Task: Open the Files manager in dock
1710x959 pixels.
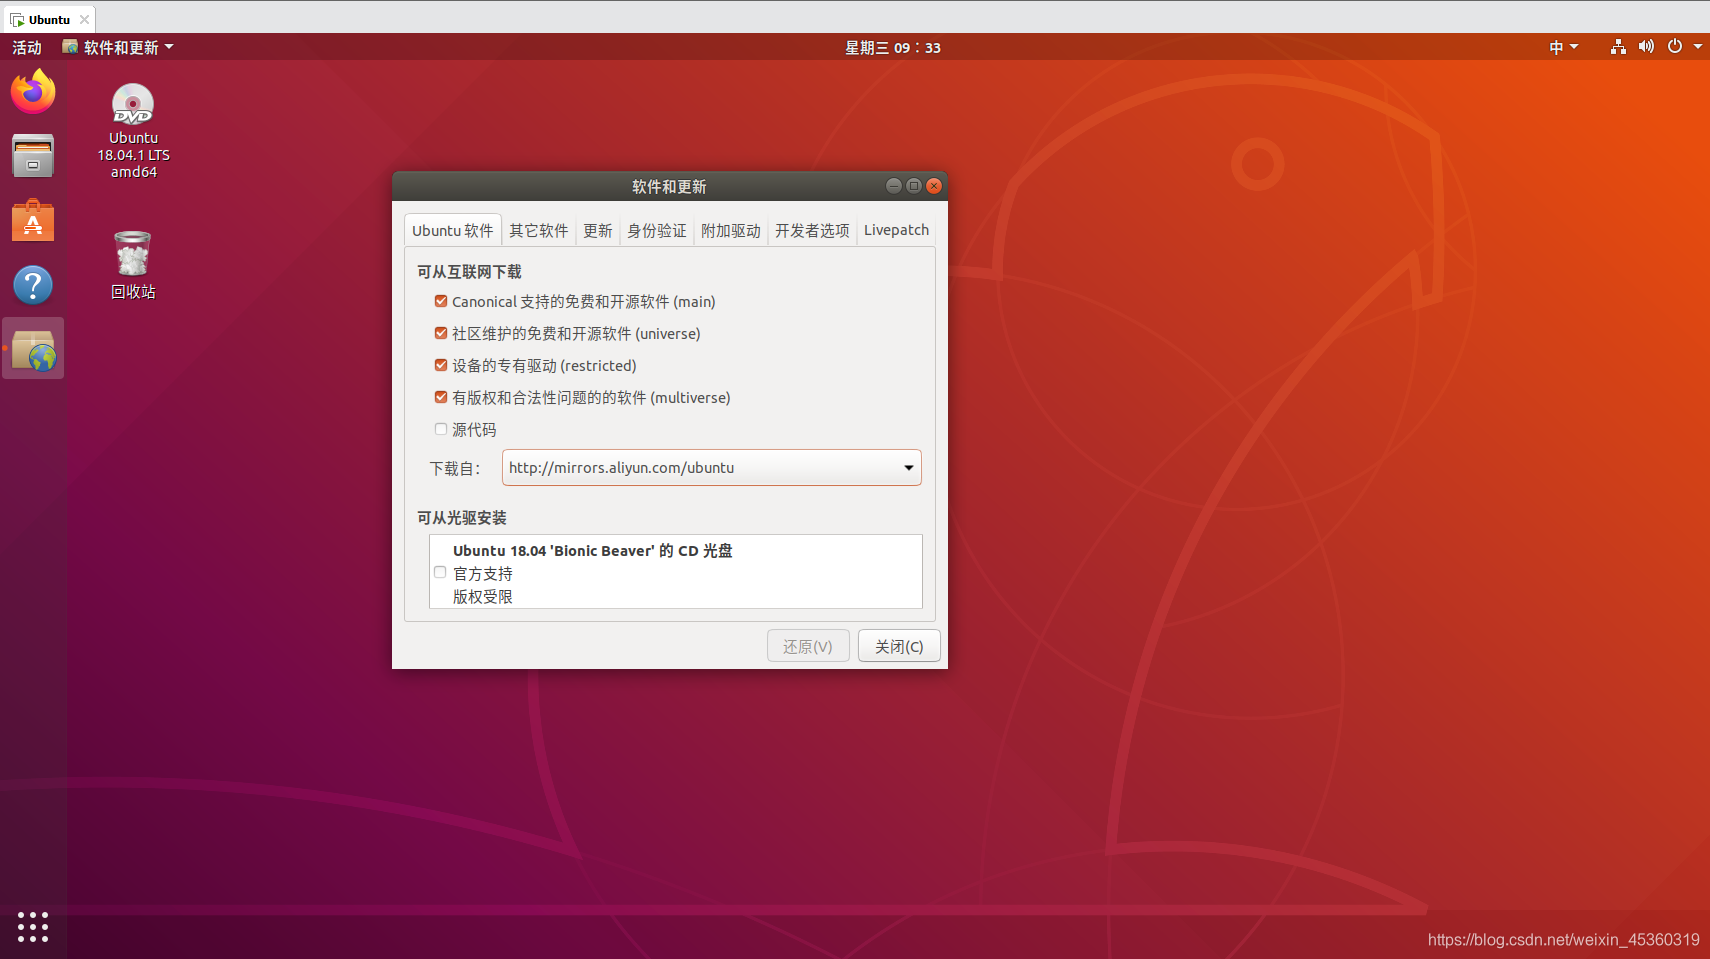Action: 33,156
